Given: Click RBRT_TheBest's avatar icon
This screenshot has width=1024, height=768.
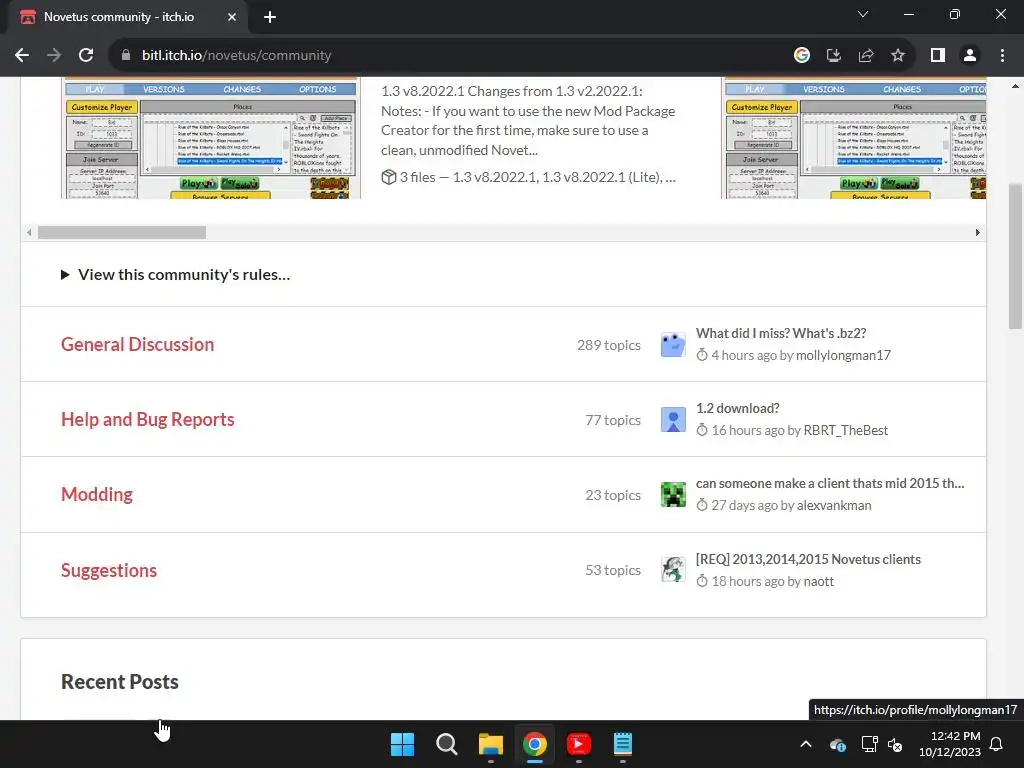Looking at the screenshot, I should click(x=673, y=419).
